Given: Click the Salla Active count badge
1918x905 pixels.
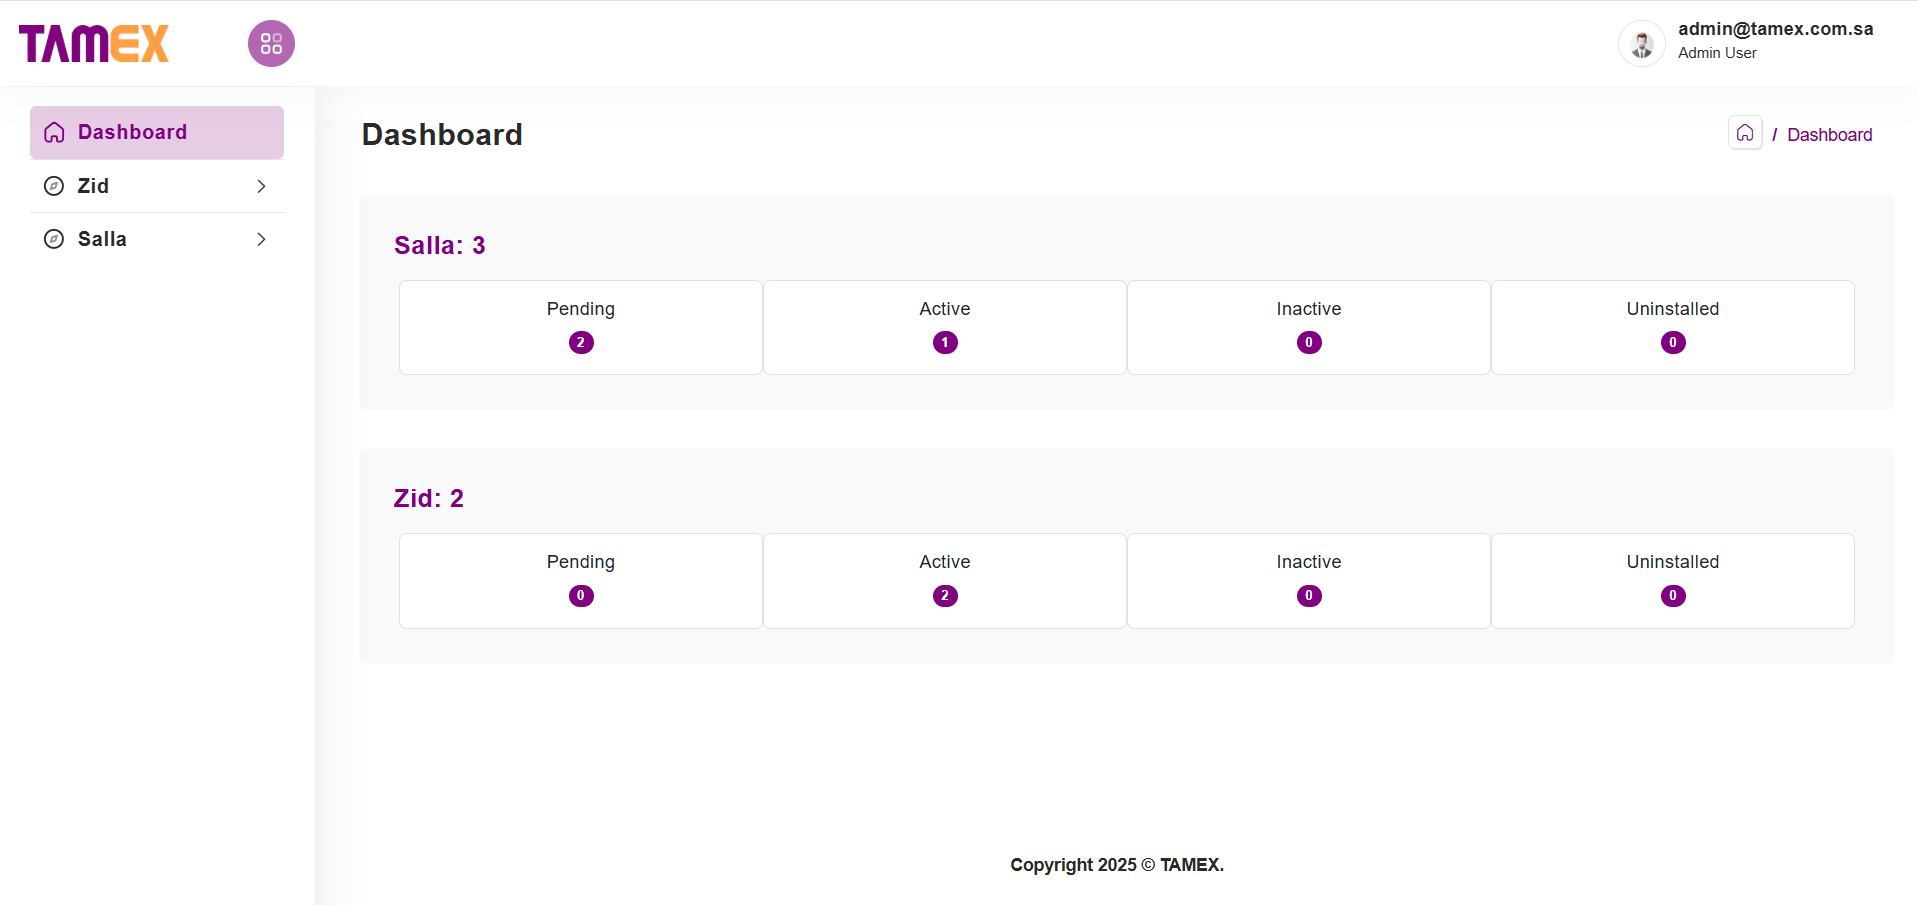Looking at the screenshot, I should [945, 343].
